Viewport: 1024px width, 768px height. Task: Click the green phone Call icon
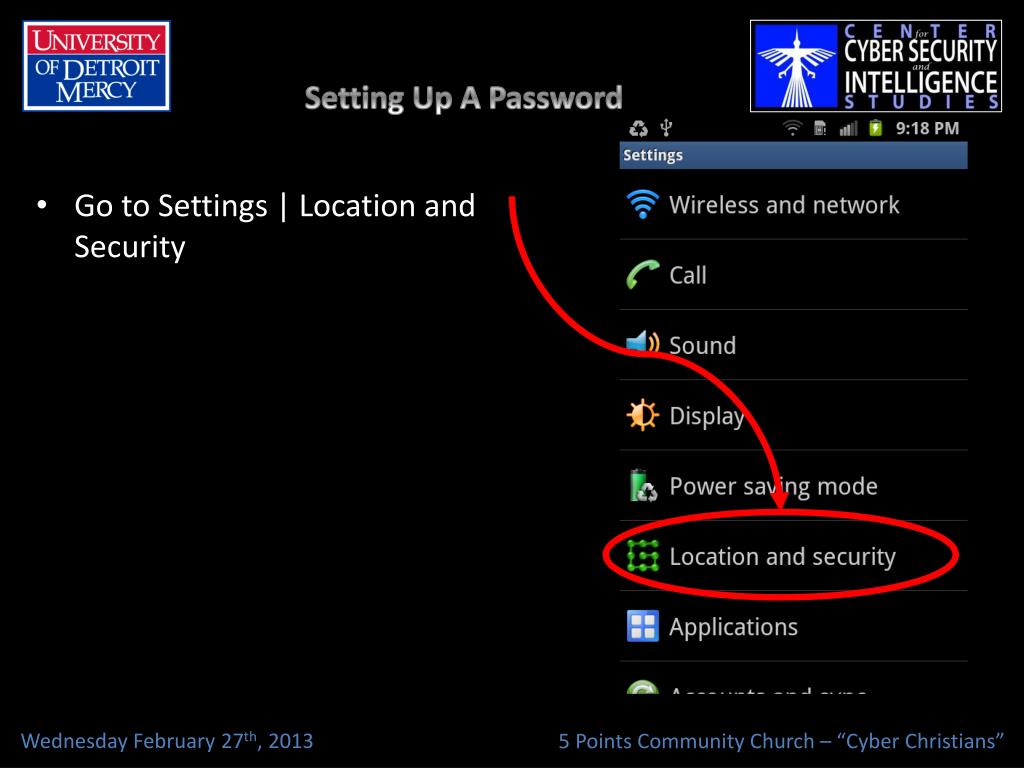click(x=643, y=275)
